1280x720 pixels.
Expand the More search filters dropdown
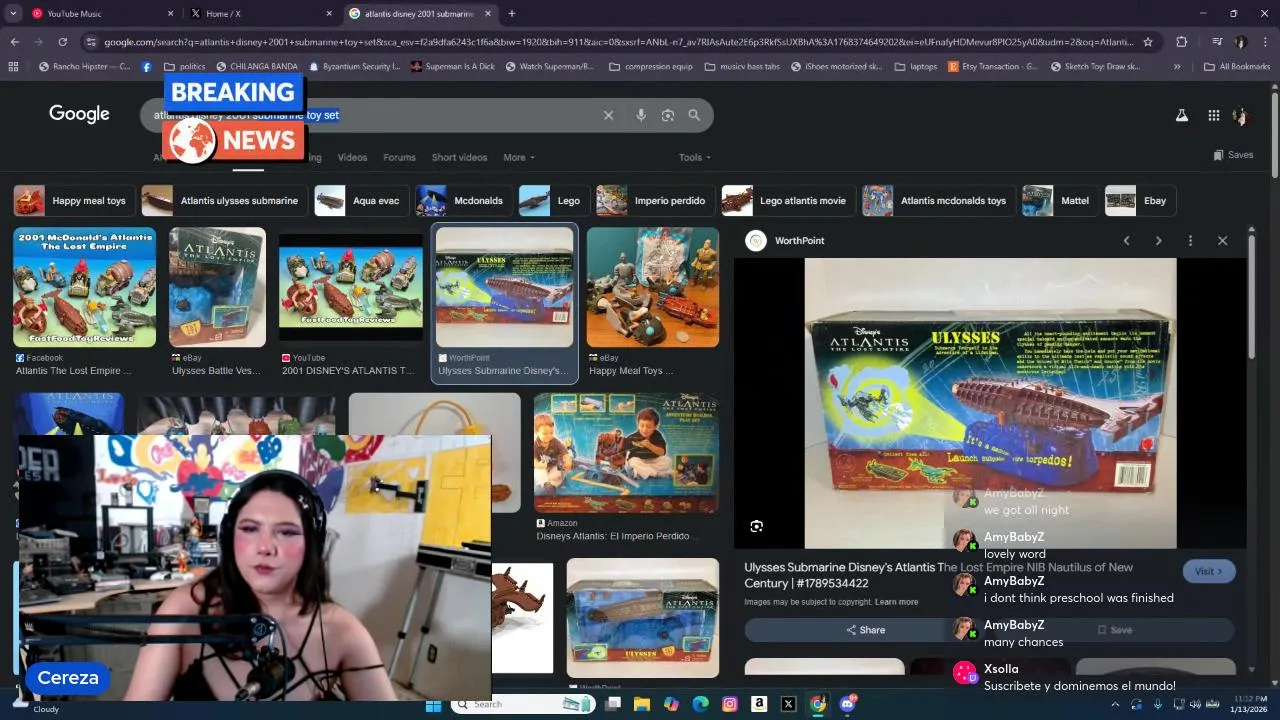click(x=519, y=157)
